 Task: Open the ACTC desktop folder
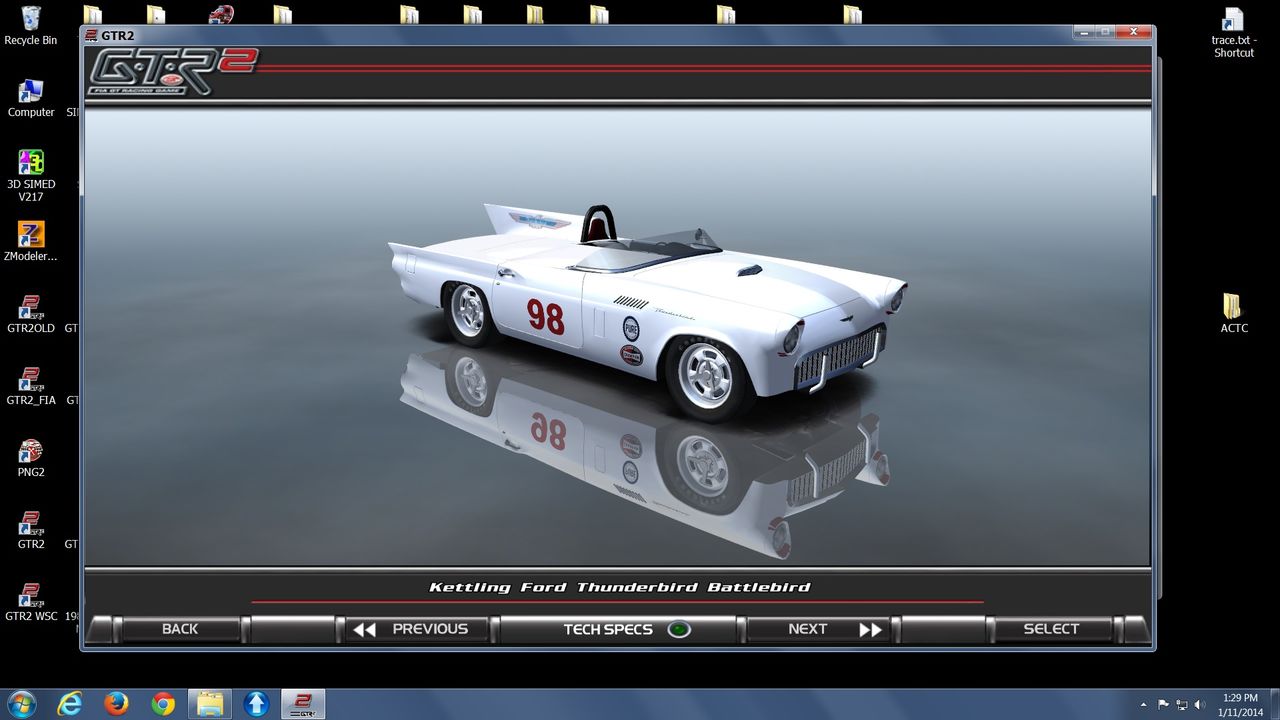click(x=1233, y=313)
